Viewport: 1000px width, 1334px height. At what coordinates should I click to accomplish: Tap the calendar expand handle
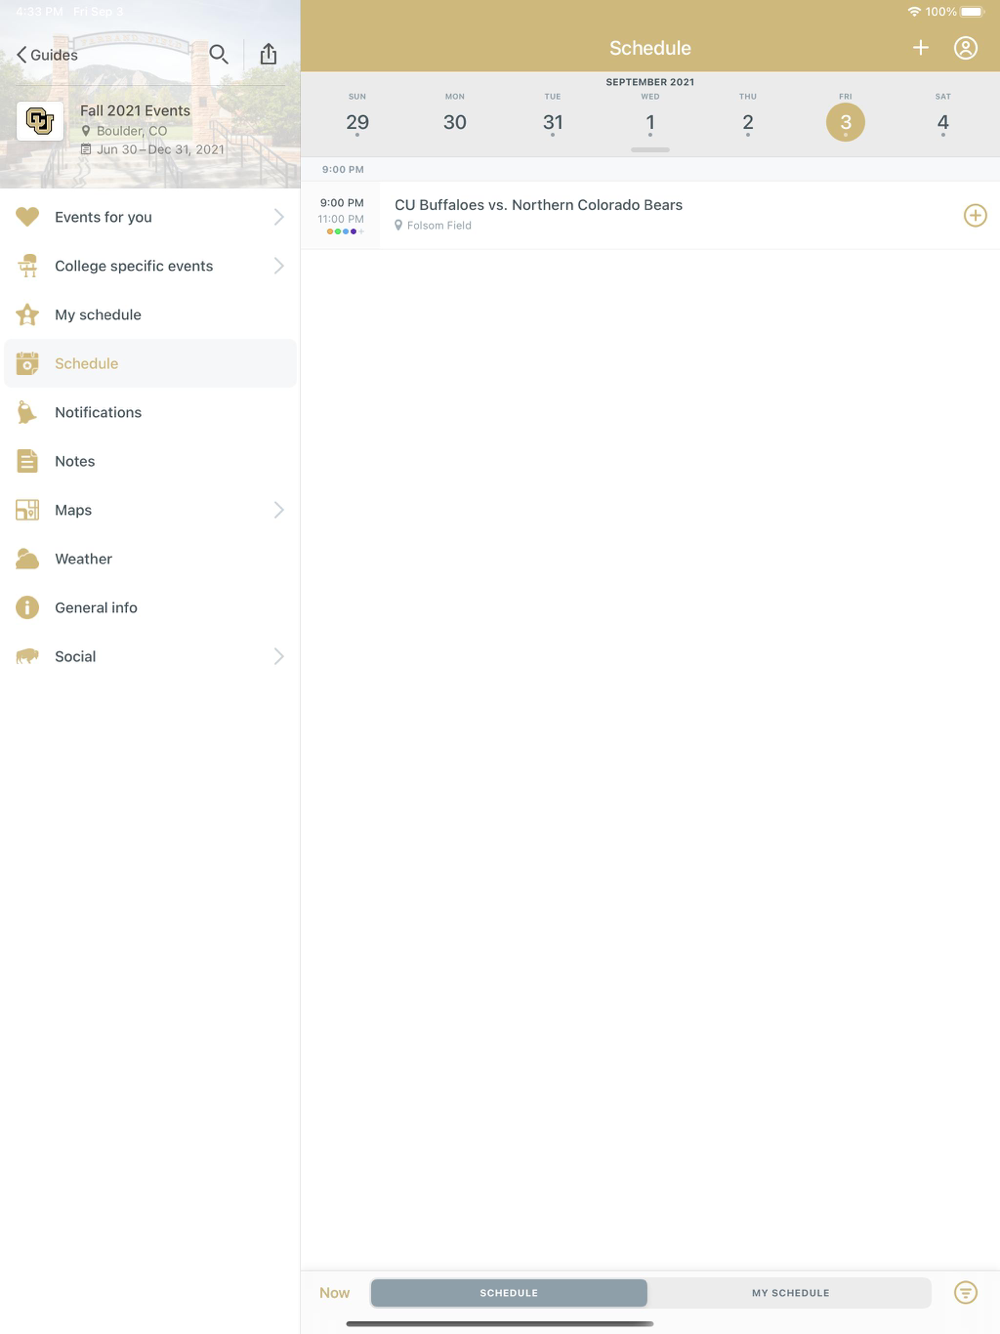pyautogui.click(x=650, y=150)
